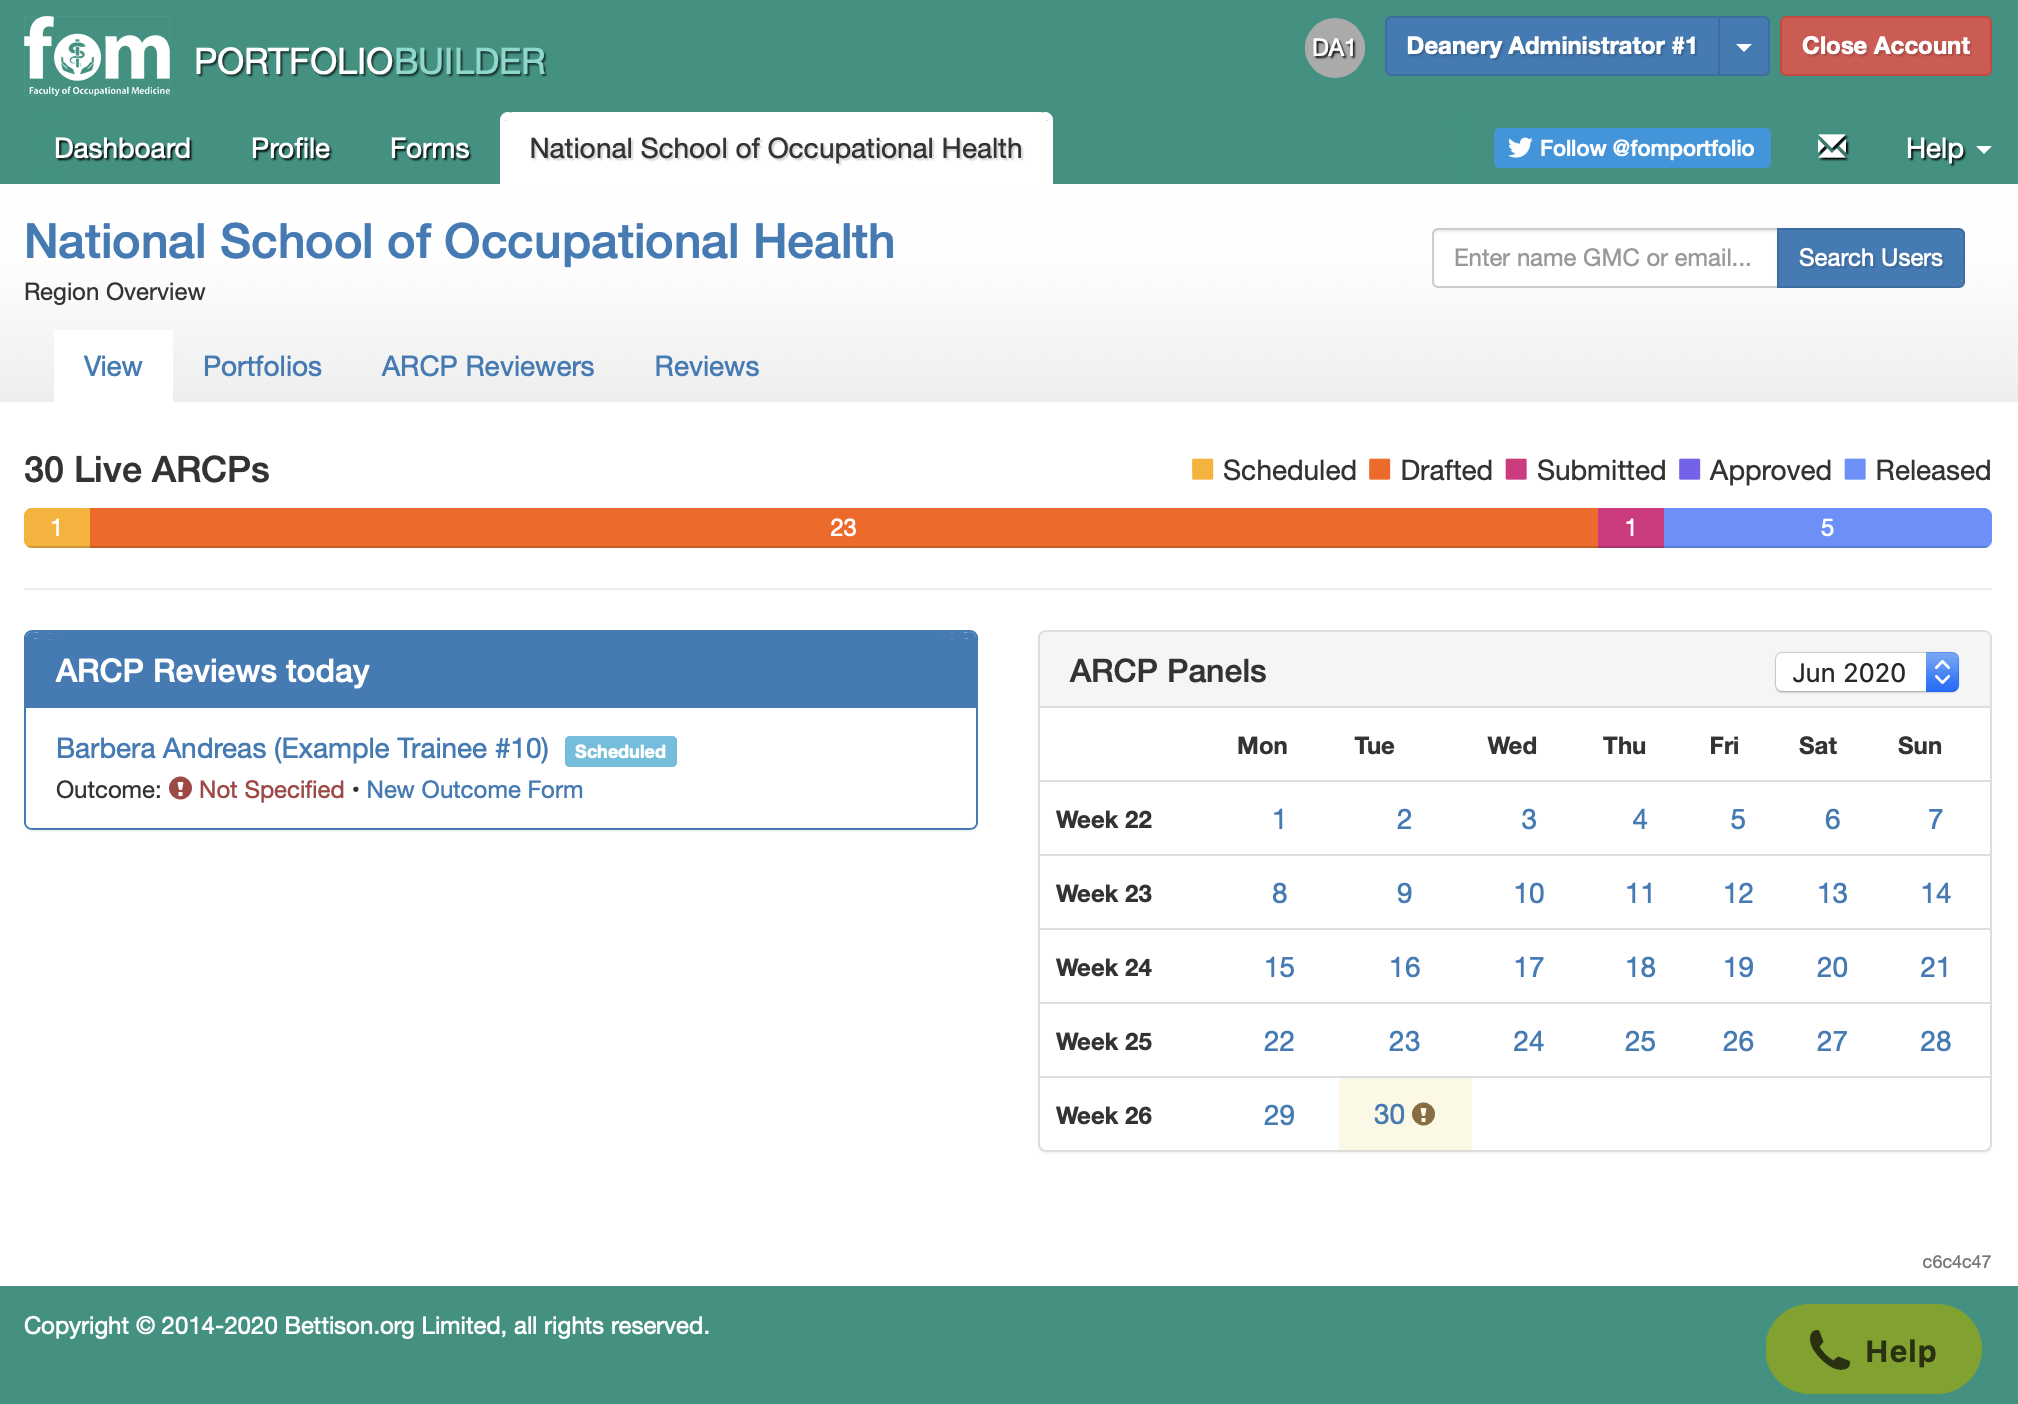The width and height of the screenshot is (2018, 1404).
Task: Click the 30 Live ARCPs heading
Action: [147, 469]
